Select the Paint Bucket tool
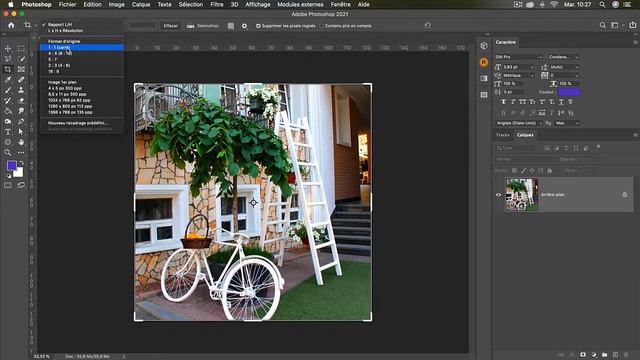The height and width of the screenshot is (360, 640). (8, 111)
